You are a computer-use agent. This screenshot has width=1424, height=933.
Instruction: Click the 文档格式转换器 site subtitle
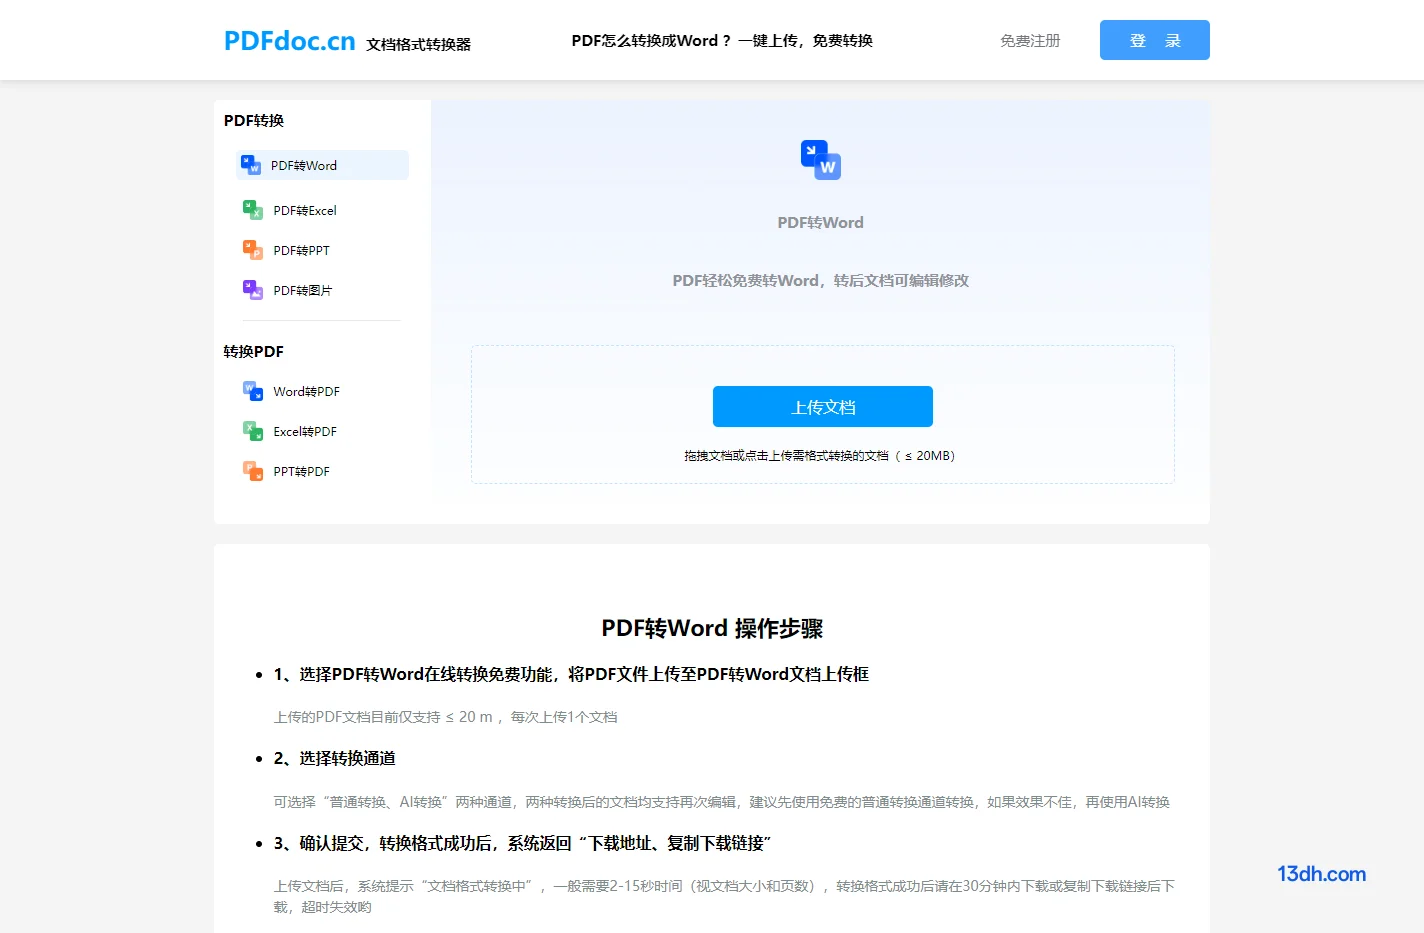point(418,45)
